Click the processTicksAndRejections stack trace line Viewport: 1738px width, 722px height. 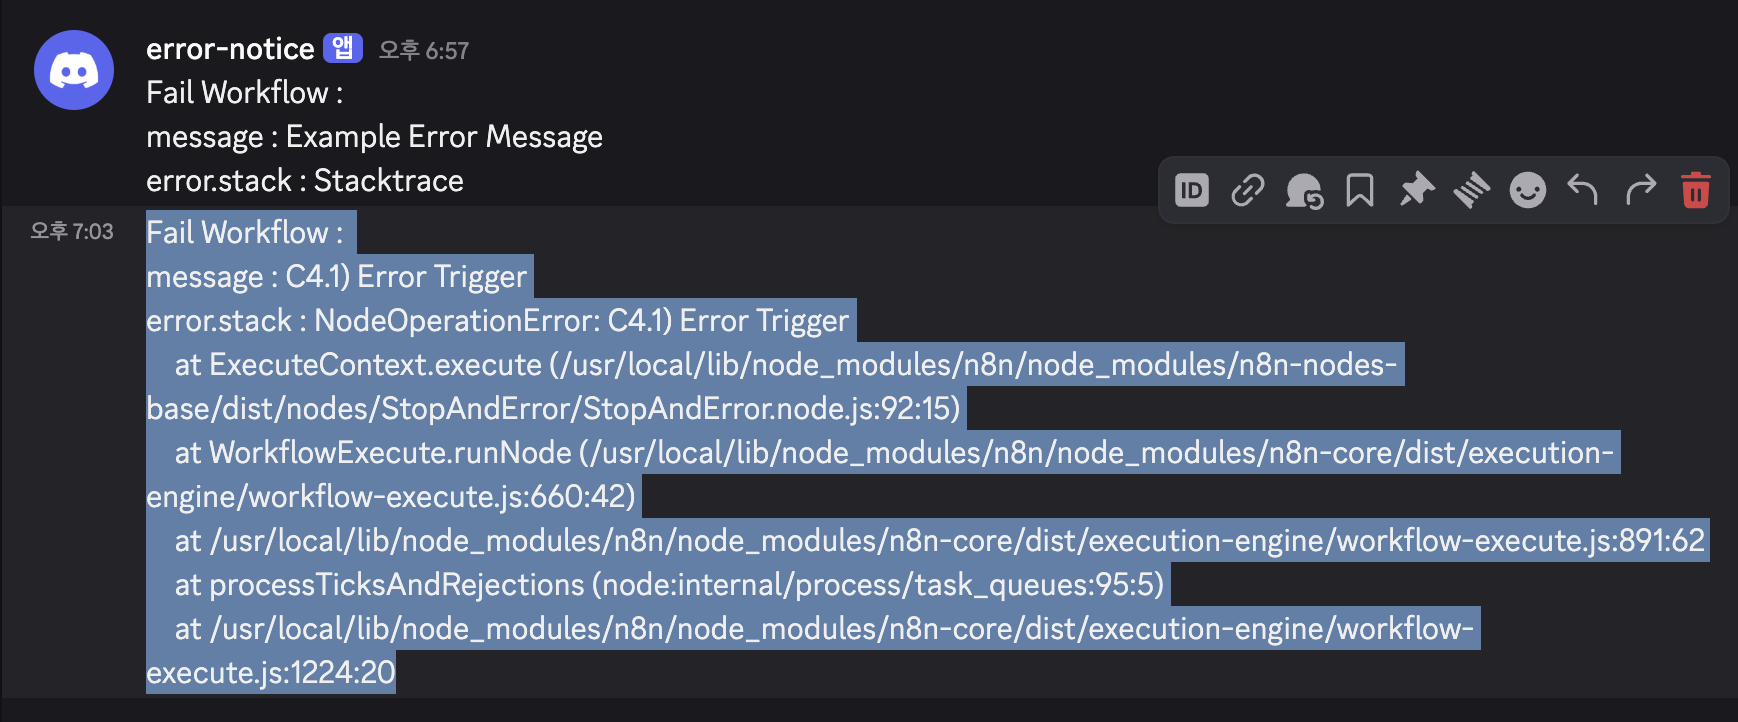(669, 585)
